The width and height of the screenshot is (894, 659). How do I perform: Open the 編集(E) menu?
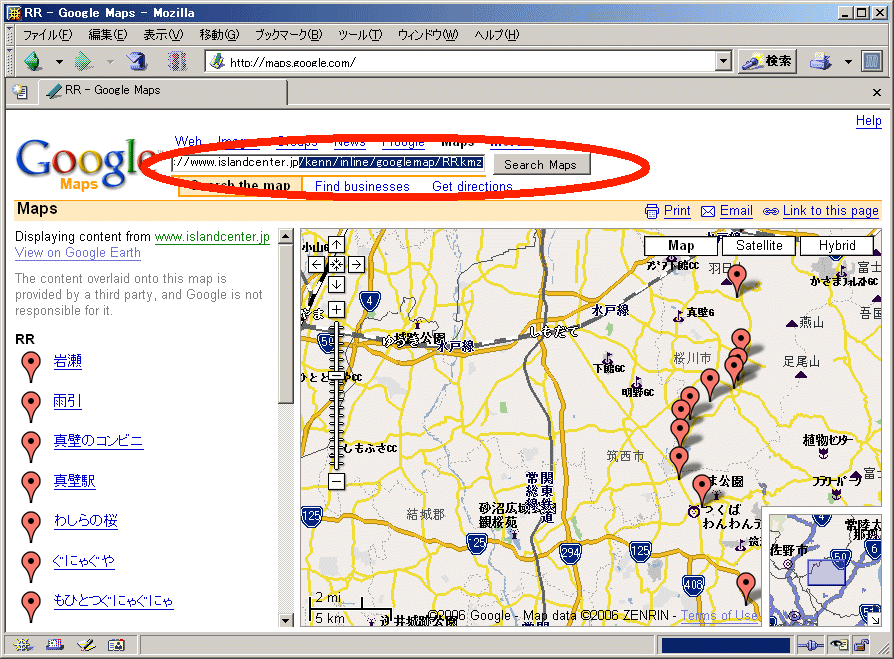[x=108, y=35]
